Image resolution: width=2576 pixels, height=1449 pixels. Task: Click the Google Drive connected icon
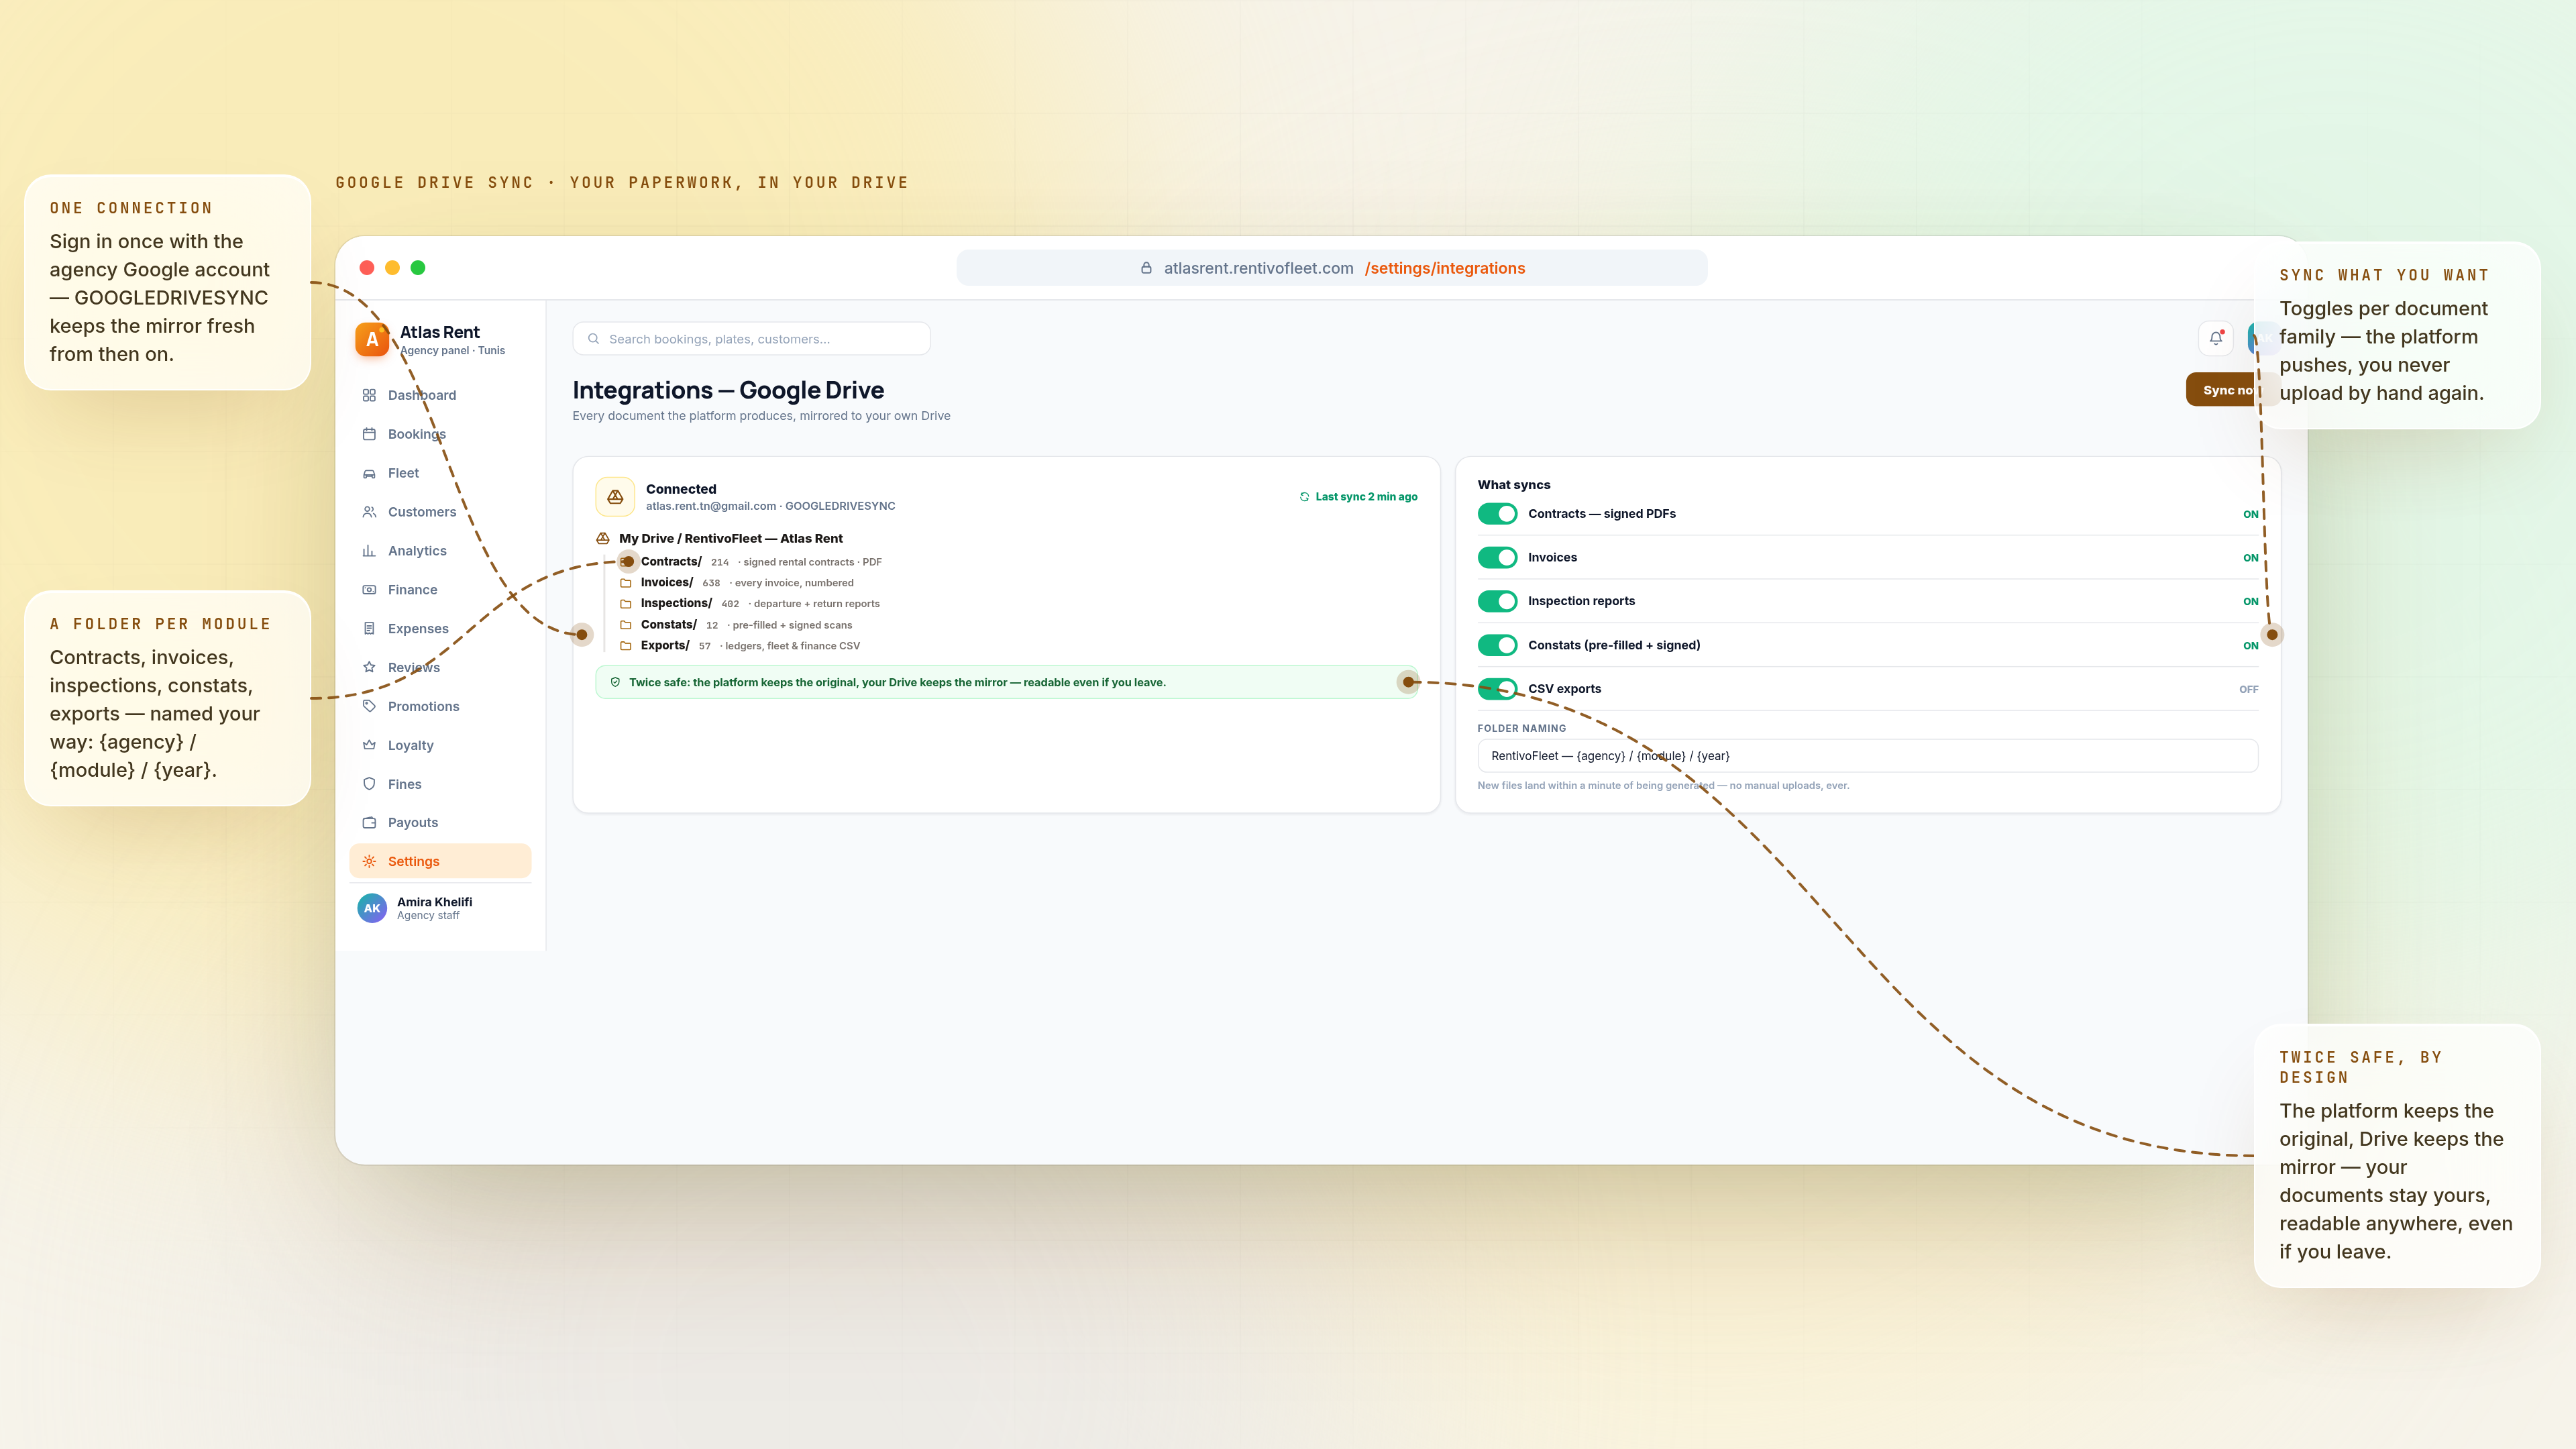pyautogui.click(x=615, y=497)
